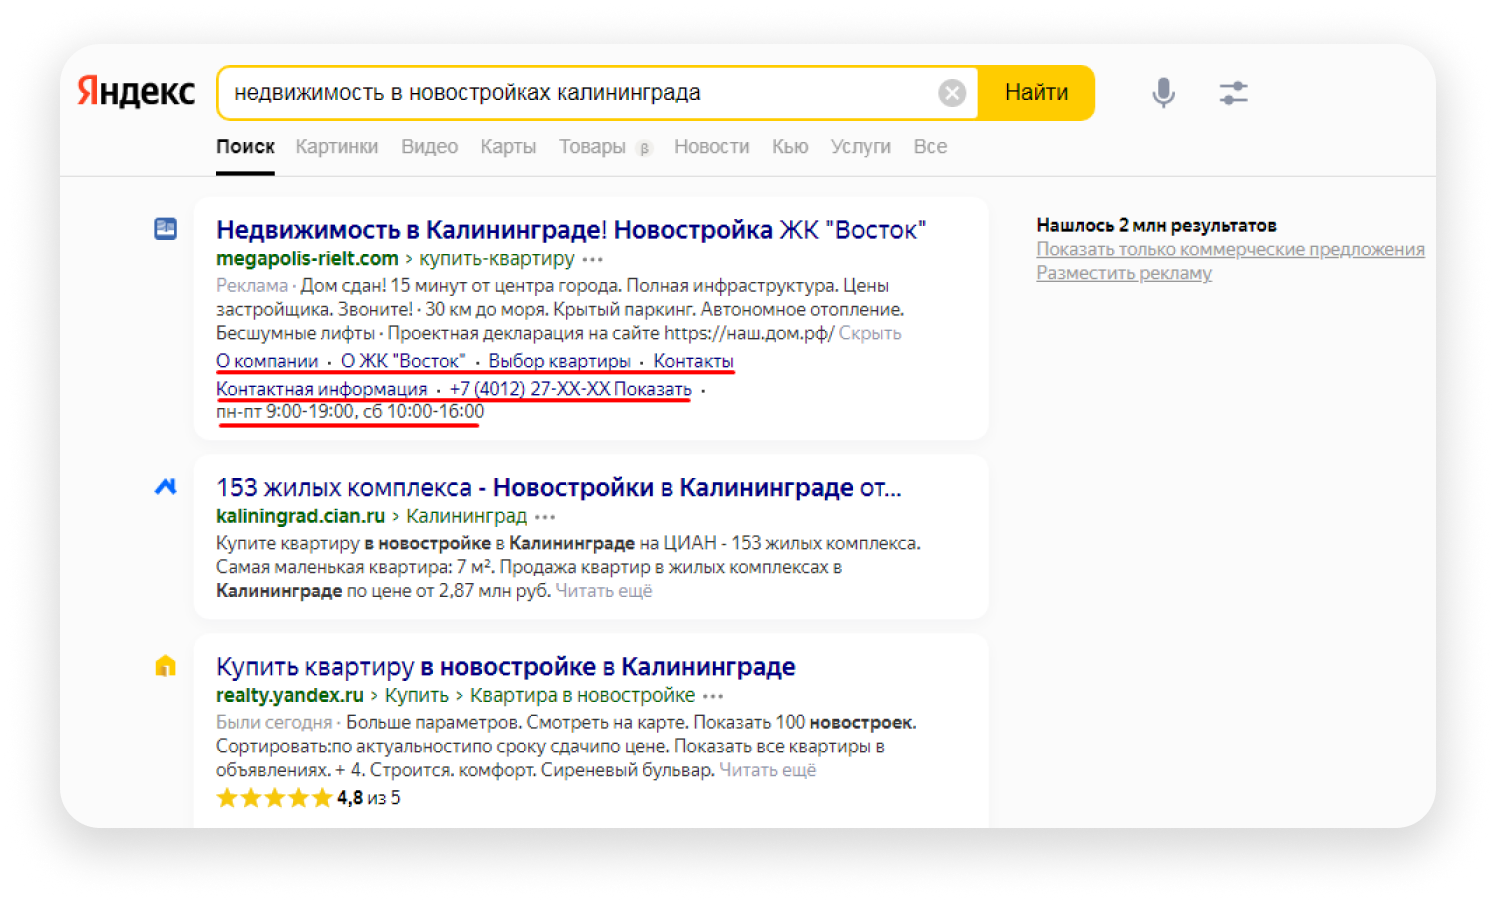
Task: Open the О компании sitelink
Action: 267,361
